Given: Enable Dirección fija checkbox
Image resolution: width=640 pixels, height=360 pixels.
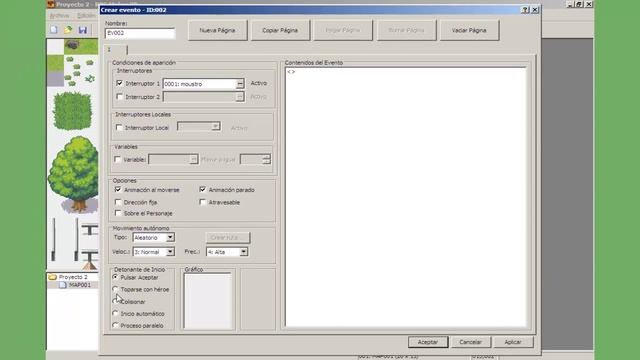Looking at the screenshot, I should point(118,202).
